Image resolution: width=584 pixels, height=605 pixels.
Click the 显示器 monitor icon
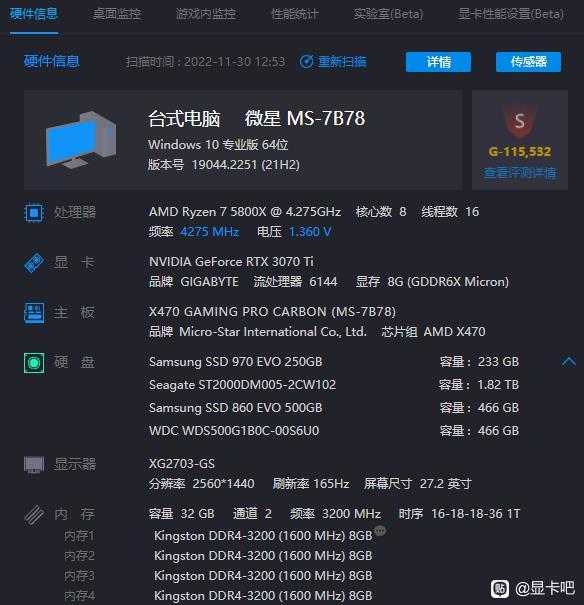coord(34,464)
